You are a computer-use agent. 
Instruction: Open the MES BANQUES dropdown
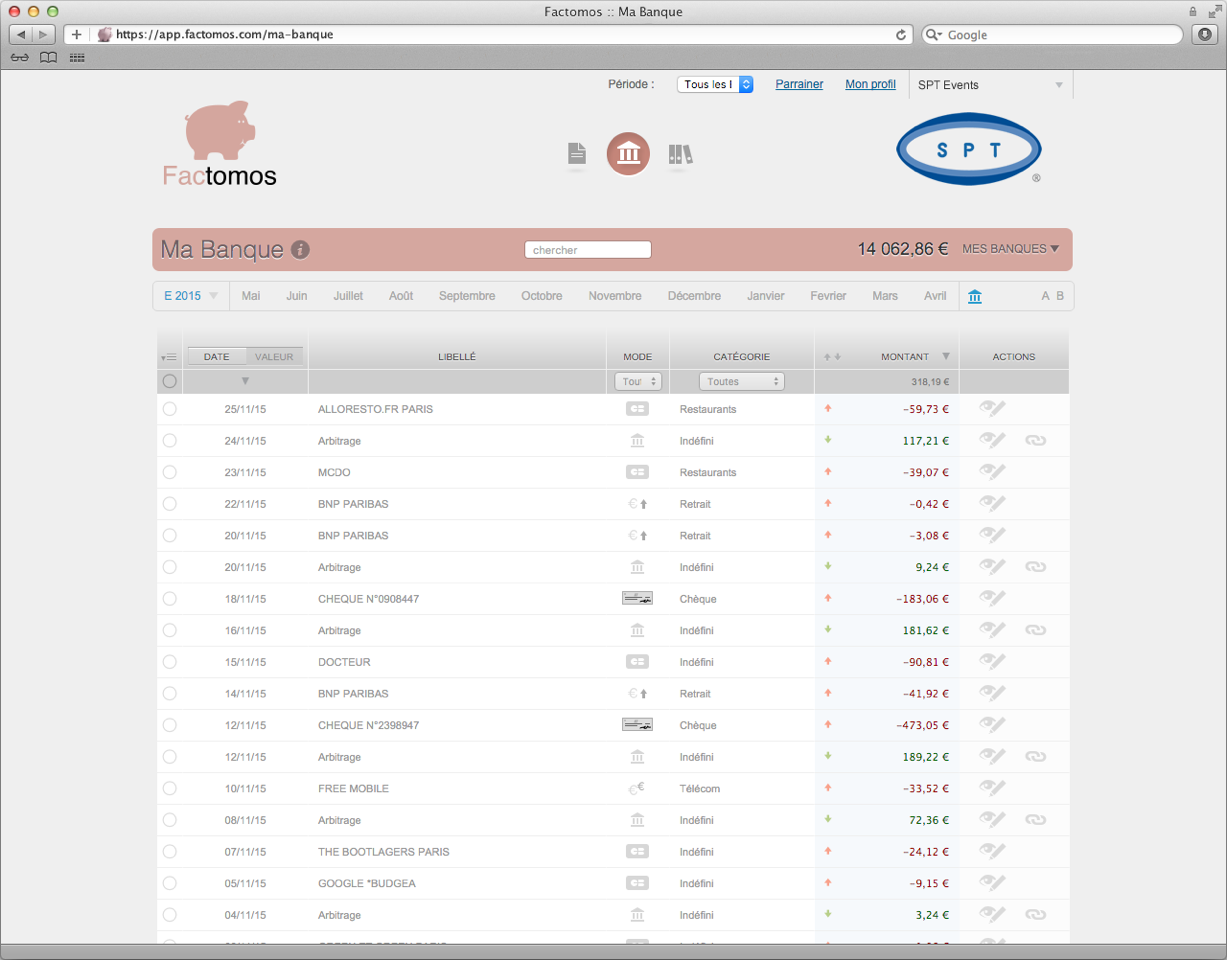click(1010, 249)
